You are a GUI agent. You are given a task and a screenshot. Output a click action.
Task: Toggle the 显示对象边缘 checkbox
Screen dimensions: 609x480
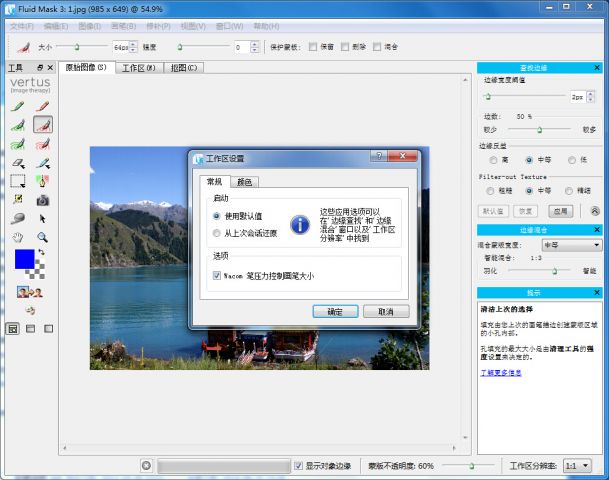click(x=298, y=466)
